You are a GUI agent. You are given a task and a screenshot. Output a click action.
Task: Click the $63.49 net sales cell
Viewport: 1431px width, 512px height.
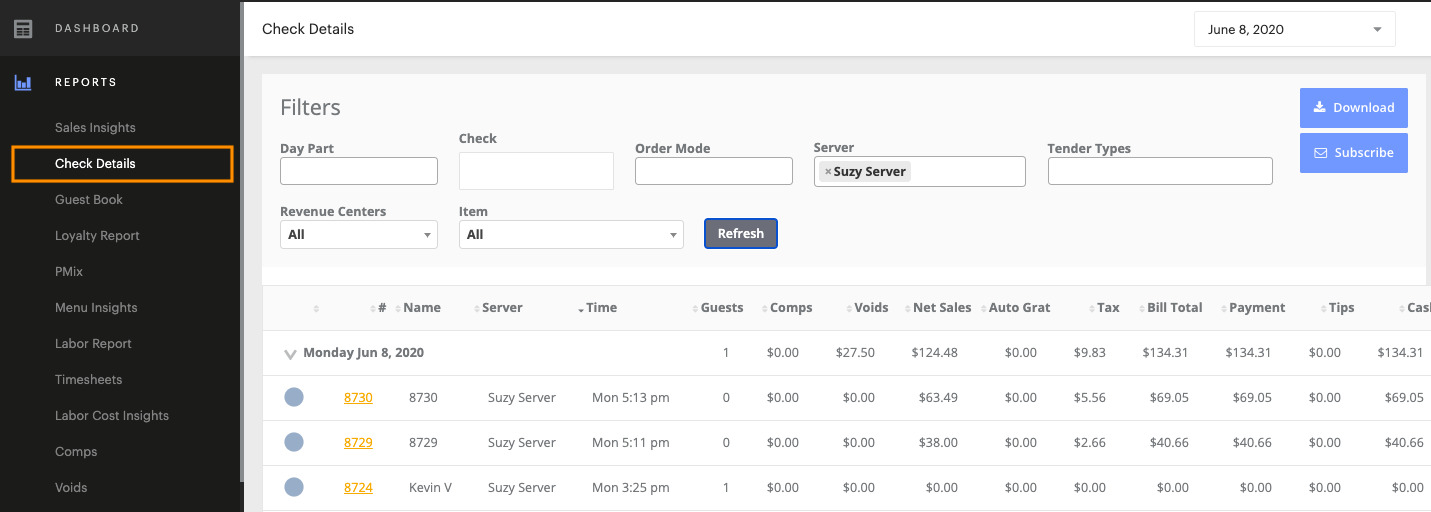point(938,398)
